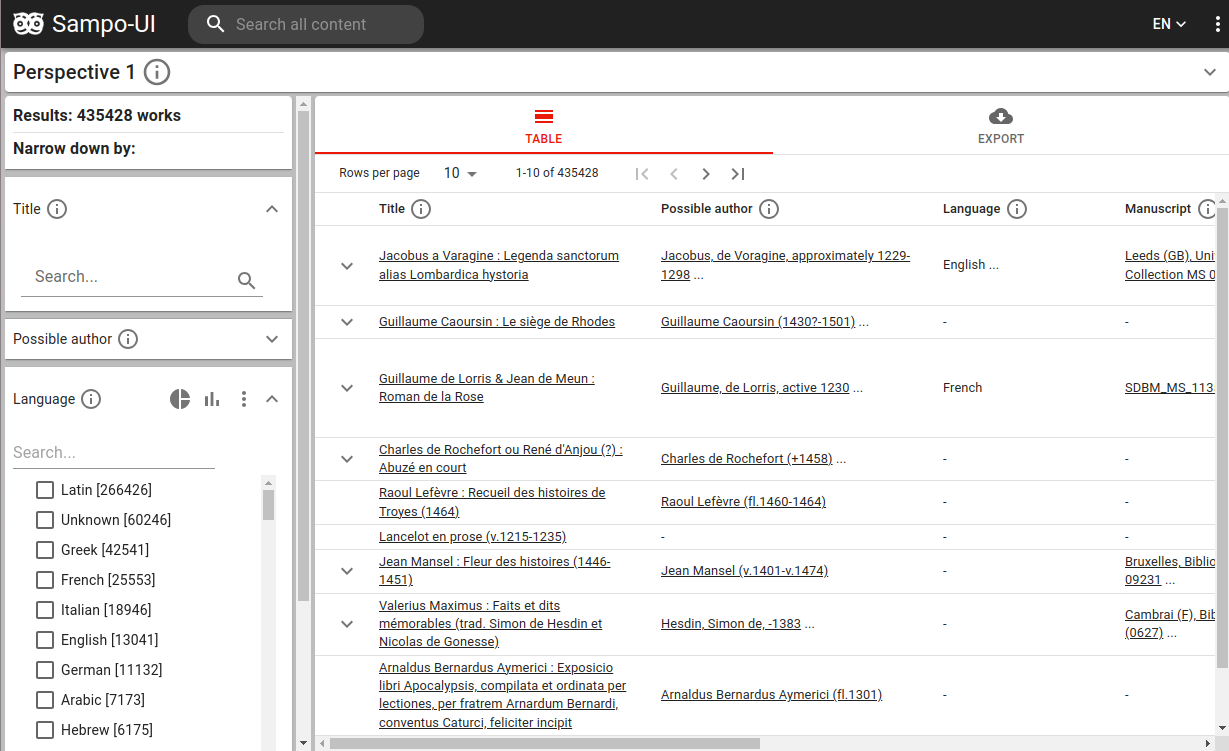The image size is (1229, 751).
Task: Click the Search all content field
Action: [x=320, y=24]
